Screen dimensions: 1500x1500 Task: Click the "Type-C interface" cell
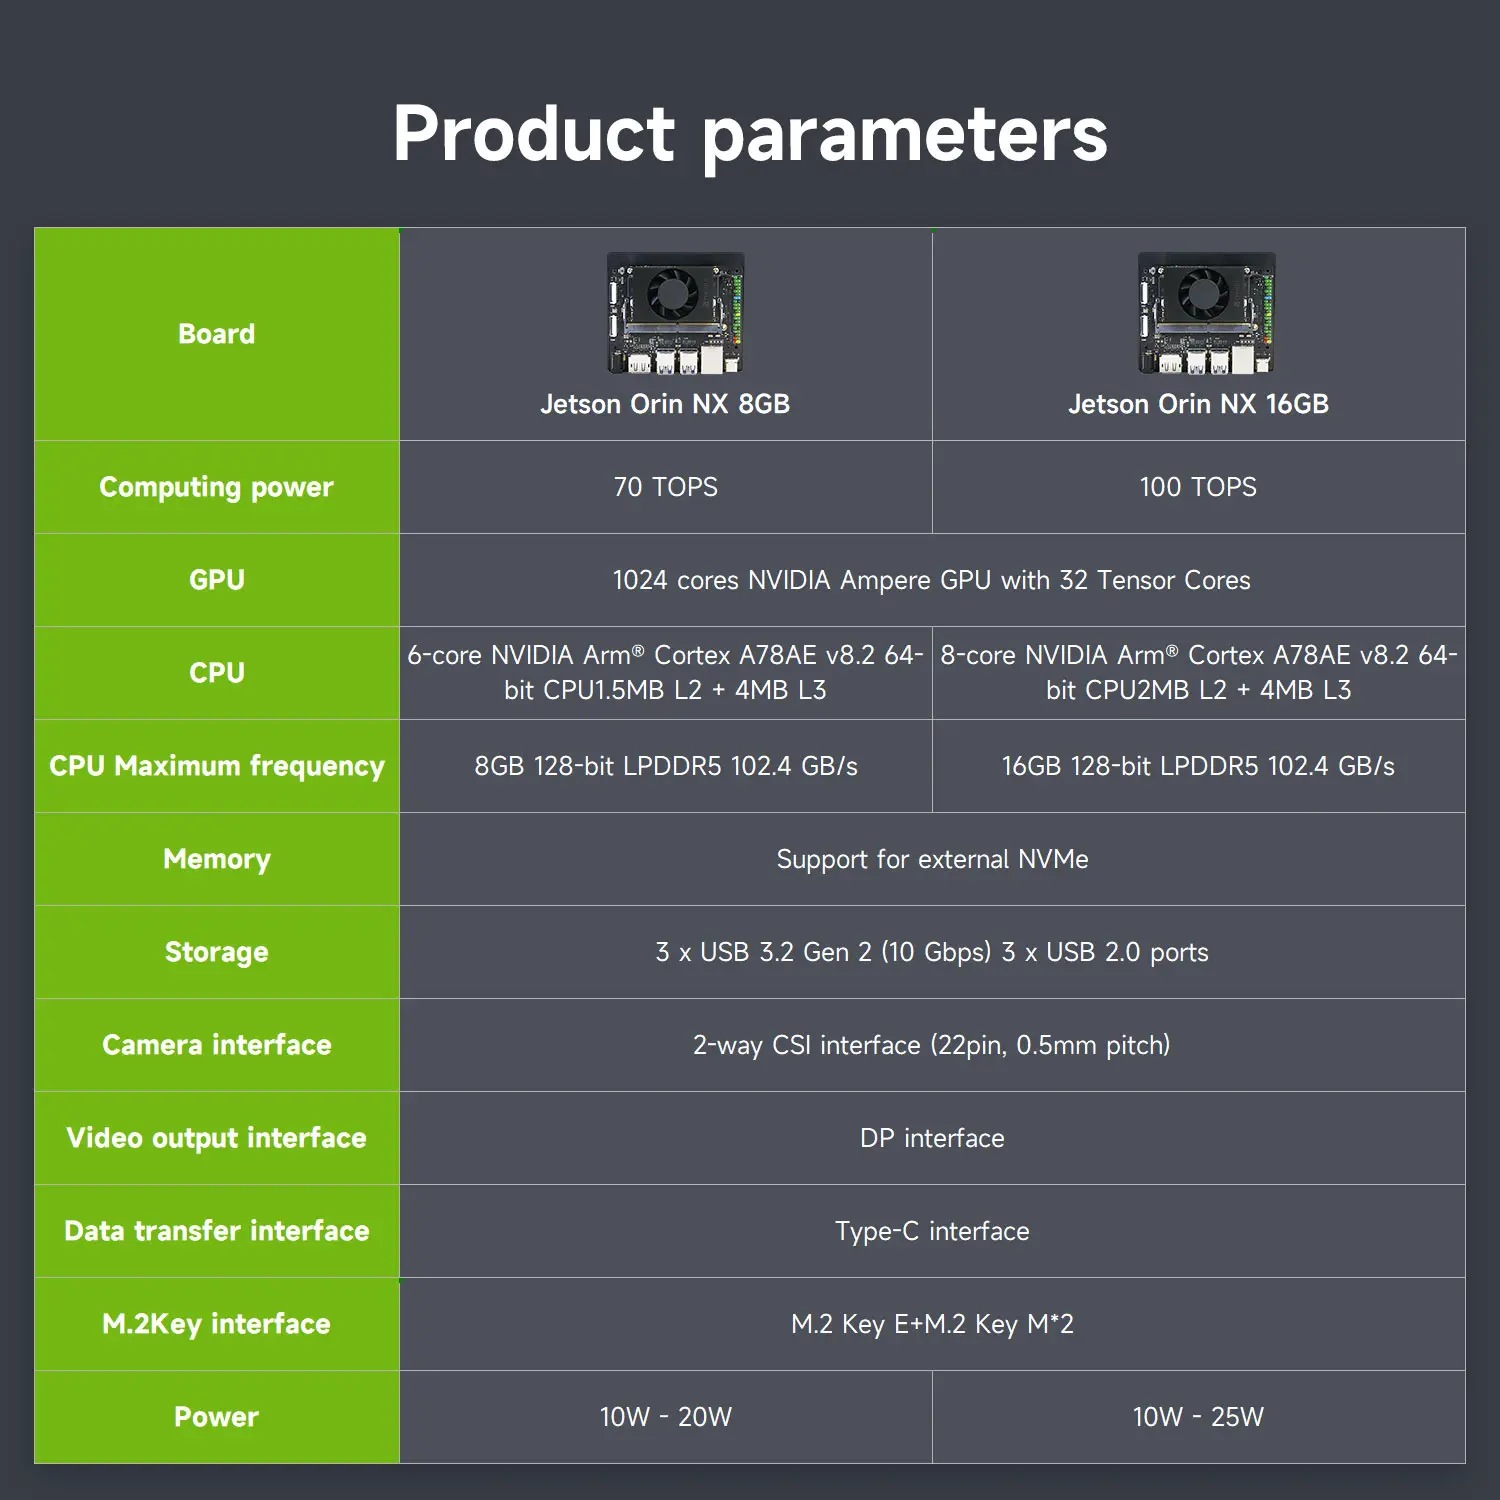coord(931,1231)
